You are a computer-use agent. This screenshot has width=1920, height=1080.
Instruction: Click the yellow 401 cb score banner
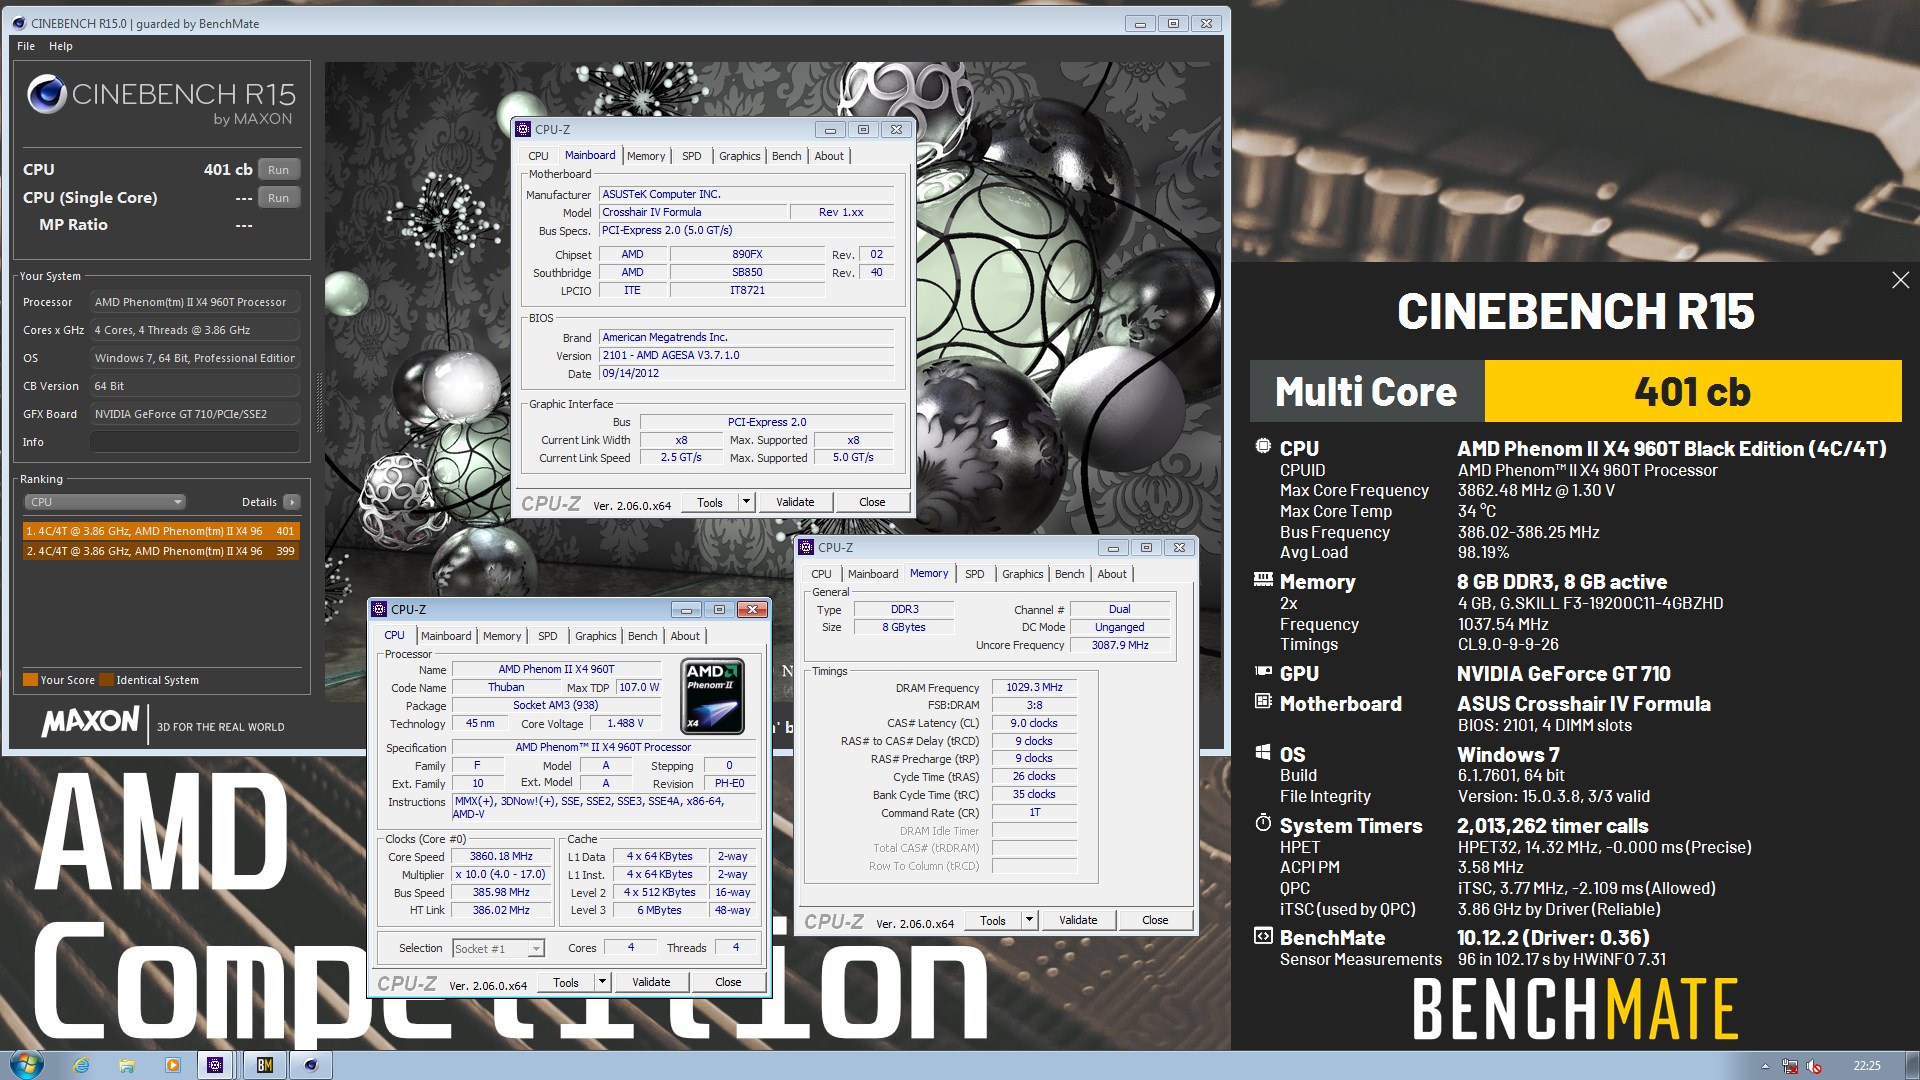(x=1692, y=391)
